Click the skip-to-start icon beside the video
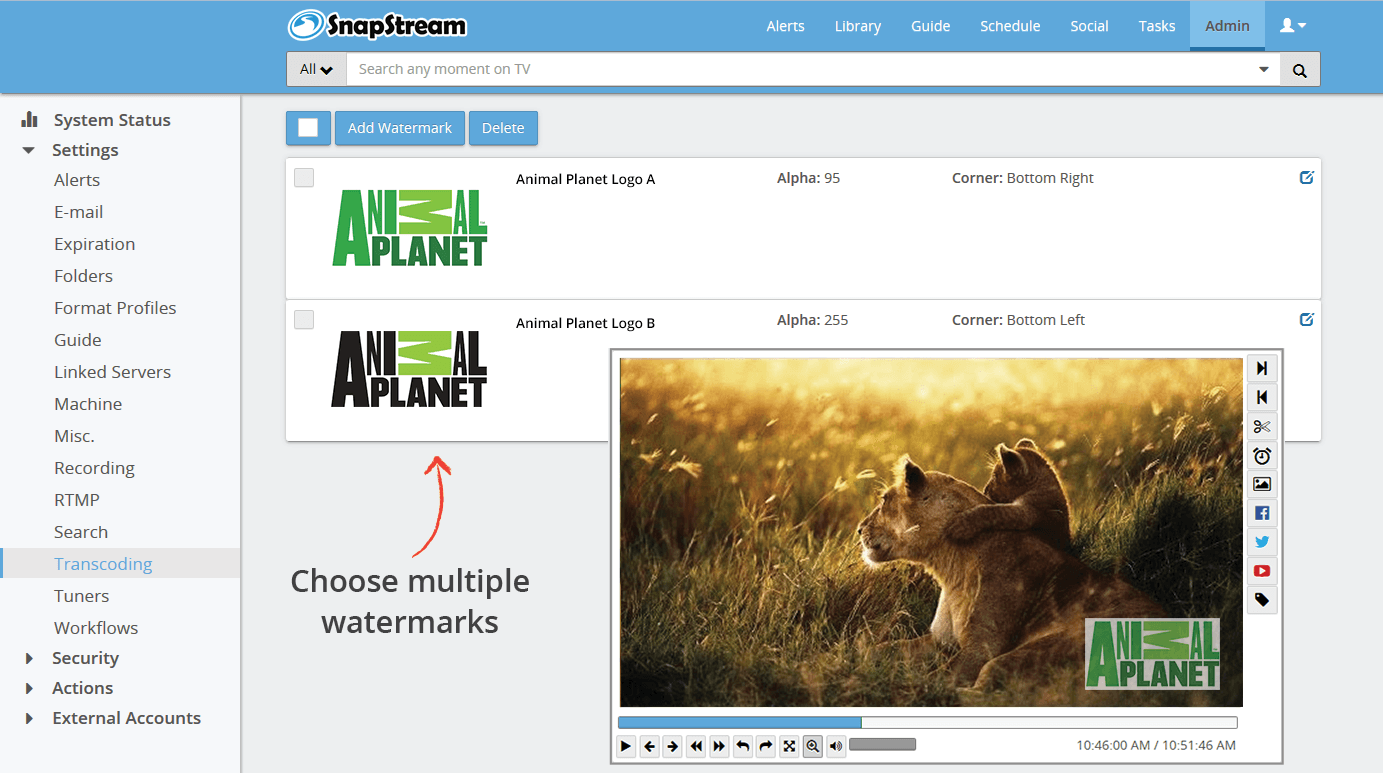This screenshot has height=773, width=1383. click(1262, 398)
